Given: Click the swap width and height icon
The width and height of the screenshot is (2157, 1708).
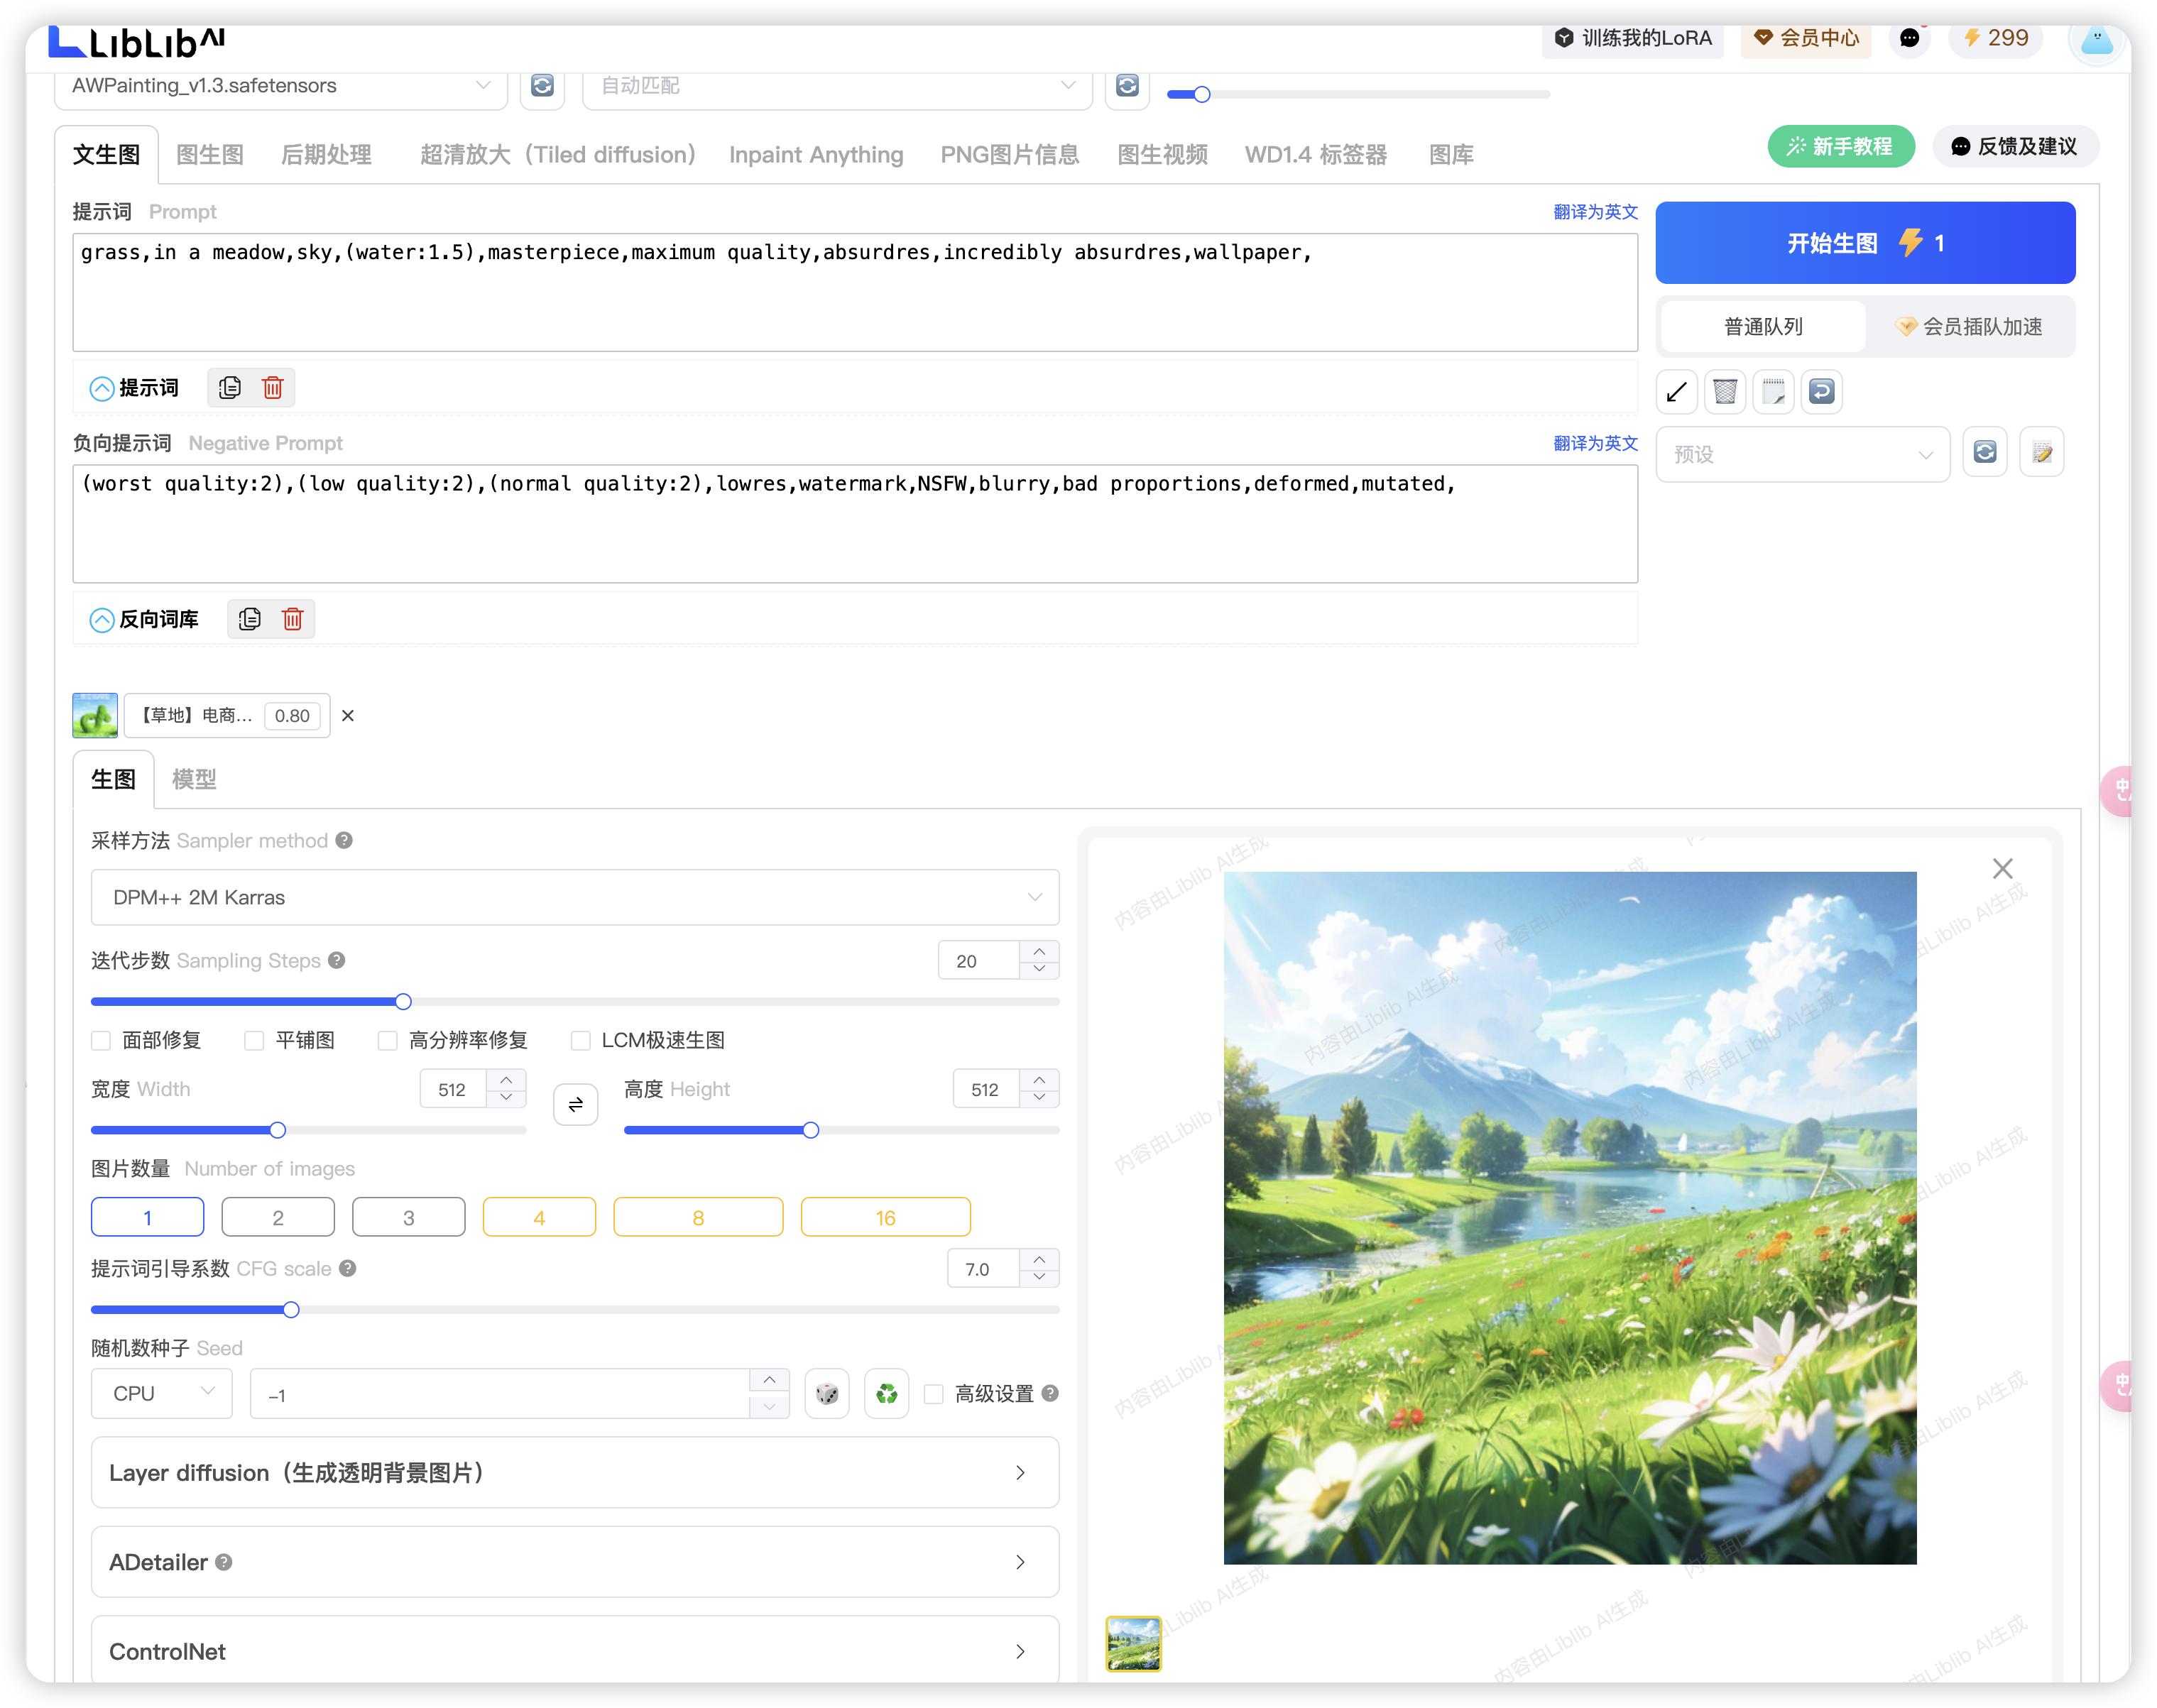Looking at the screenshot, I should click(575, 1105).
